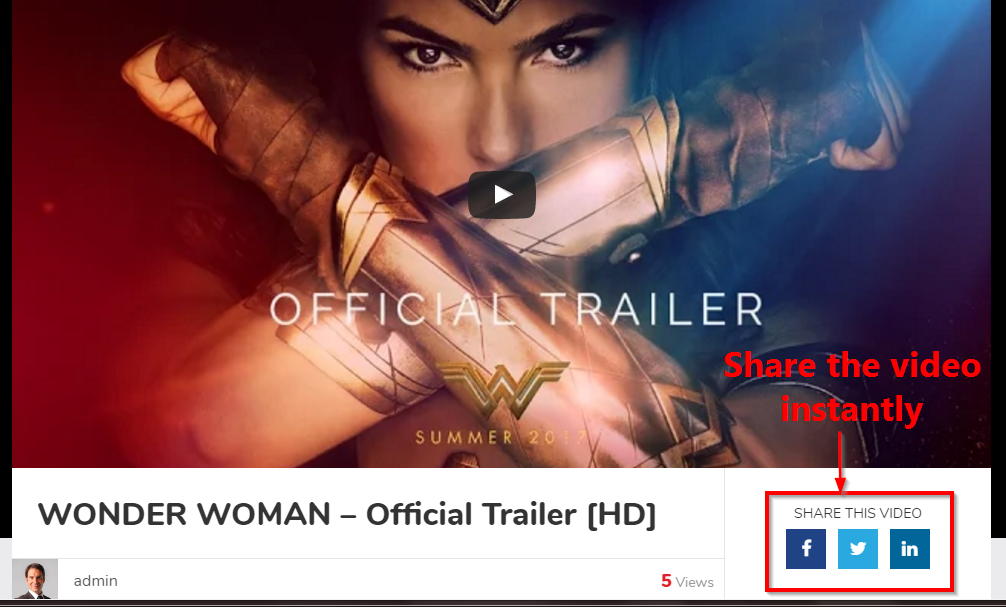Share the video on Twitter
This screenshot has width=1006, height=607.
click(858, 549)
